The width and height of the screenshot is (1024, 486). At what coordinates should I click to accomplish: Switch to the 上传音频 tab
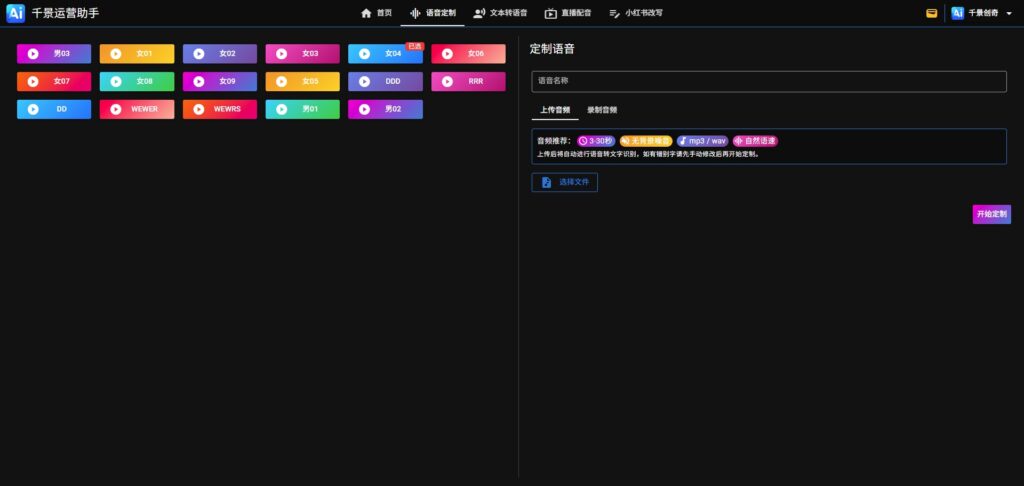(555, 110)
